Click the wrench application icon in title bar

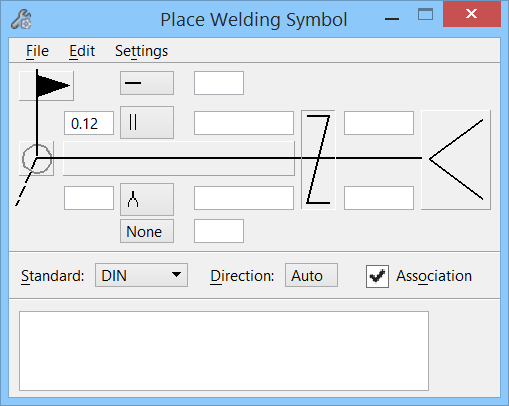(x=21, y=19)
